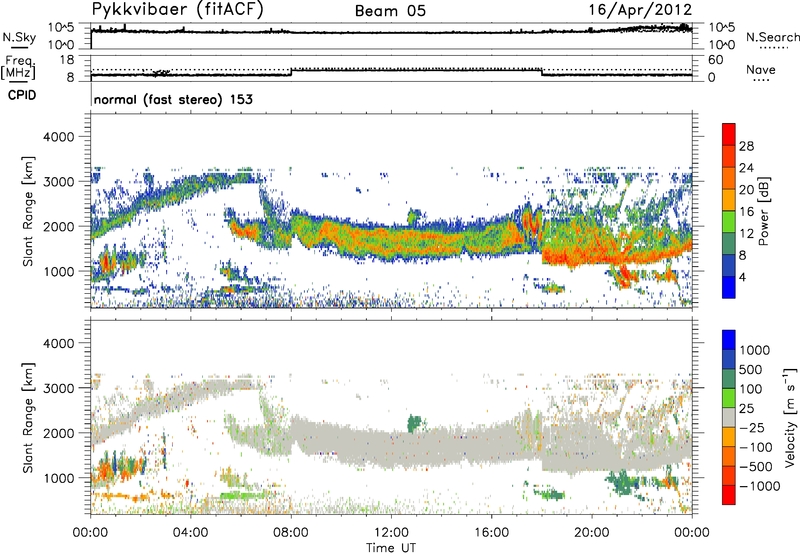This screenshot has height=554, width=800.
Task: Click the Velocity [m s-1] color bar label
Action: 789,417
